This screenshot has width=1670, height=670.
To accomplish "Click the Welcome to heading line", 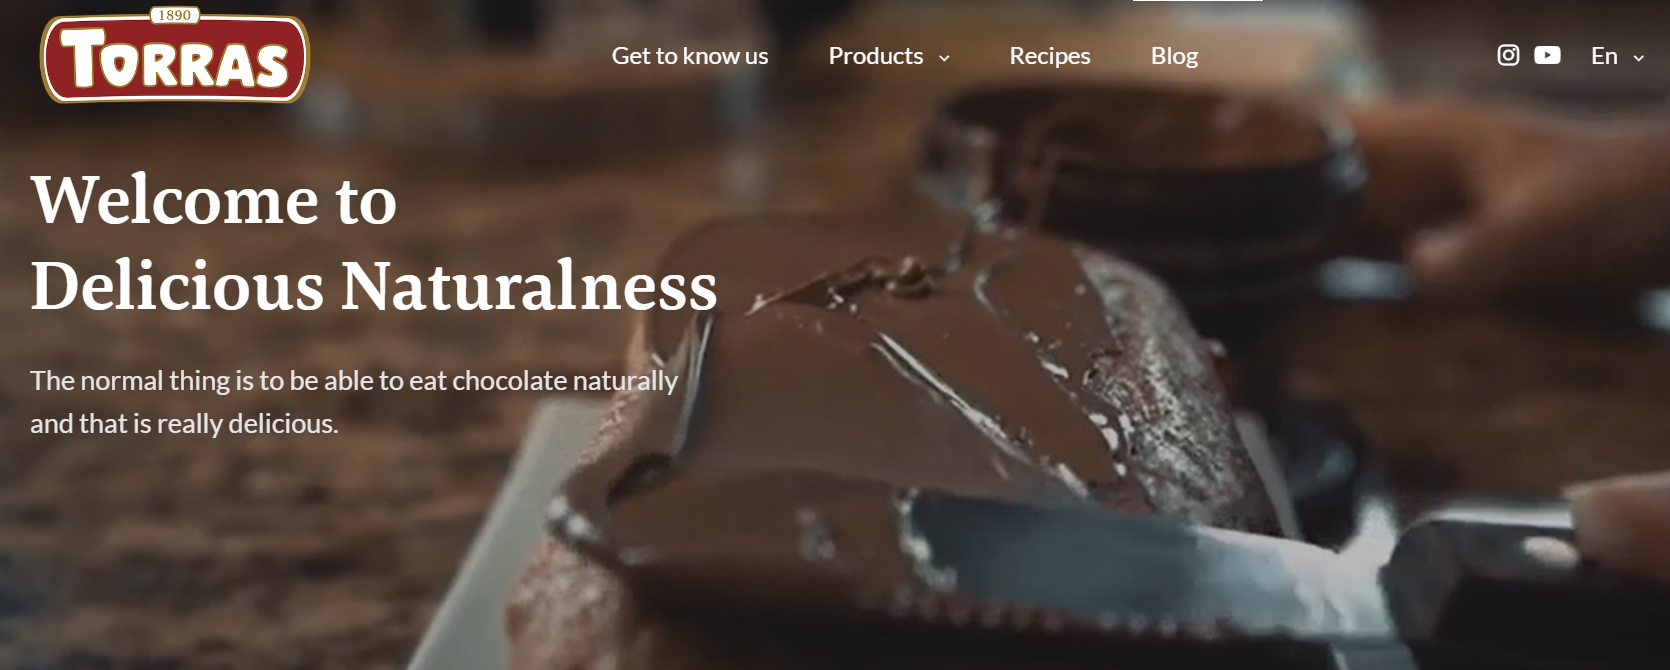I will pyautogui.click(x=214, y=200).
